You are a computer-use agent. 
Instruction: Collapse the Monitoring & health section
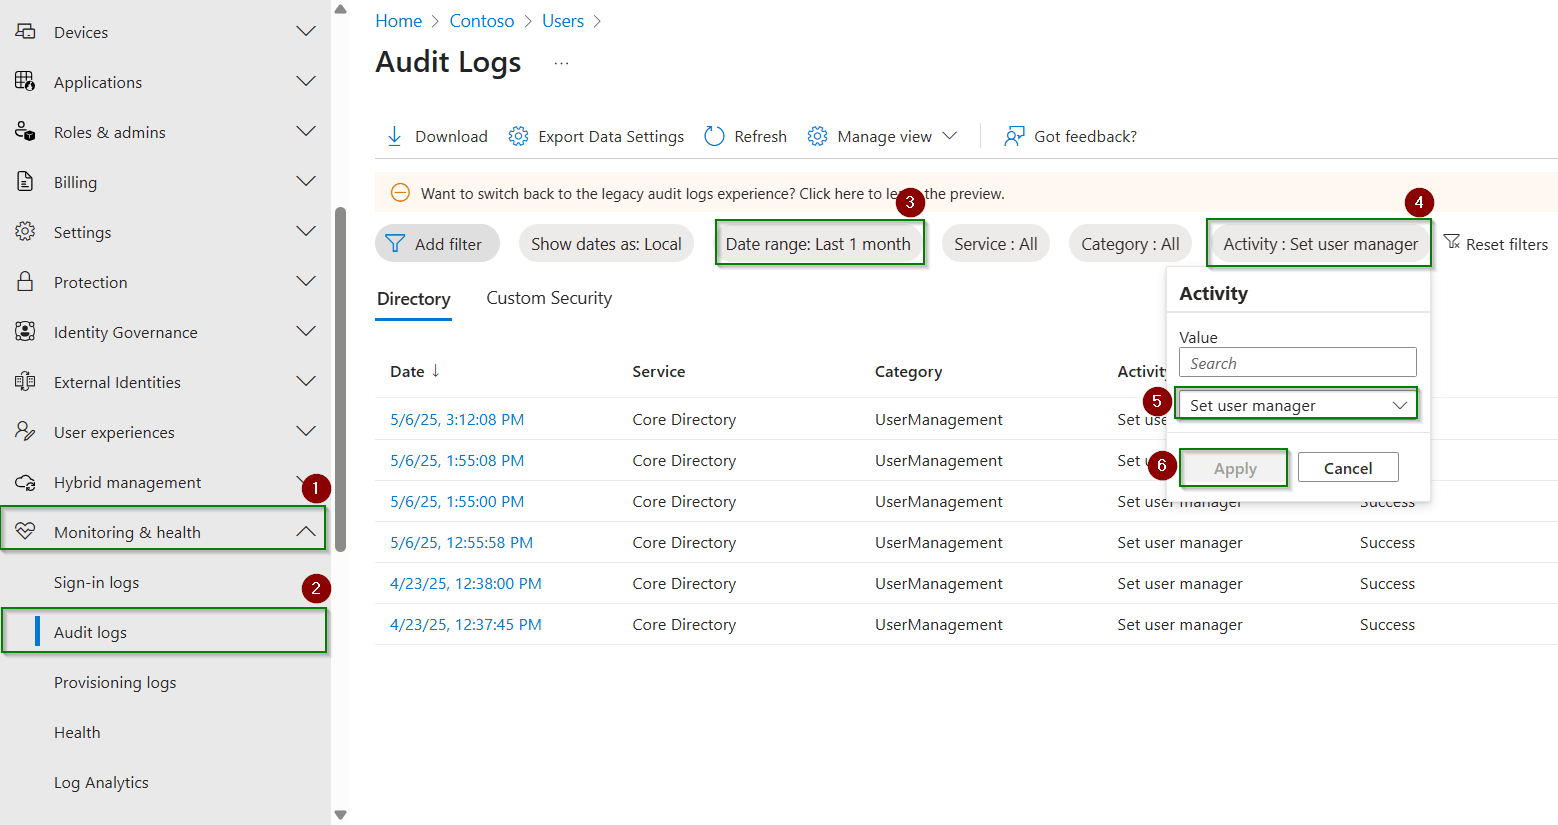coord(306,531)
